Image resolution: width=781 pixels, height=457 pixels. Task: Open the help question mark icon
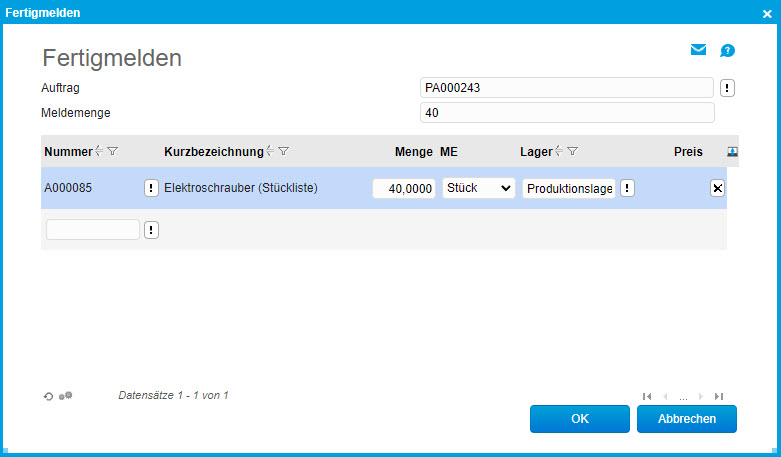coord(727,50)
